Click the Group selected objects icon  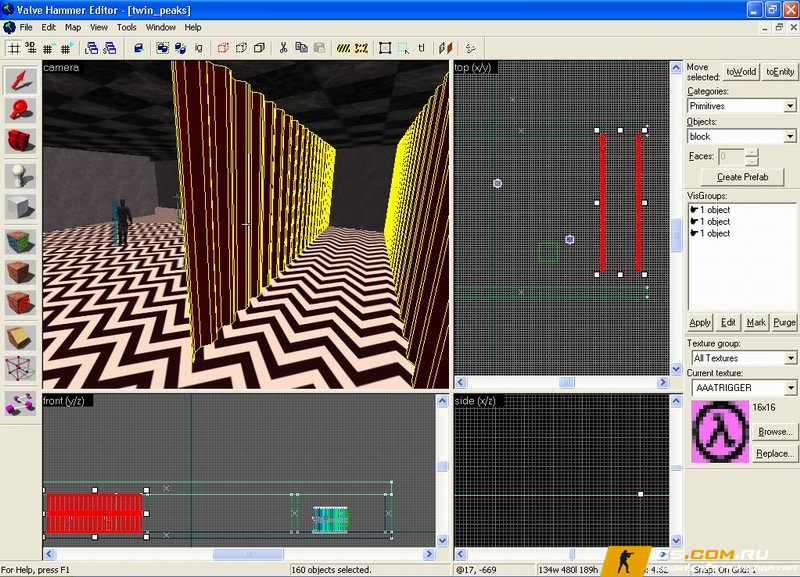[x=162, y=48]
